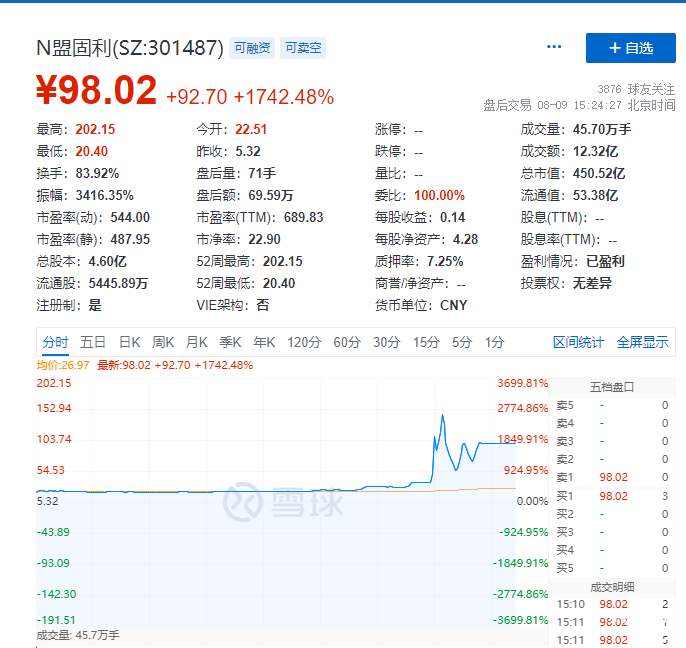Select the 1分 interval chart
The height and width of the screenshot is (648, 686).
(x=494, y=342)
